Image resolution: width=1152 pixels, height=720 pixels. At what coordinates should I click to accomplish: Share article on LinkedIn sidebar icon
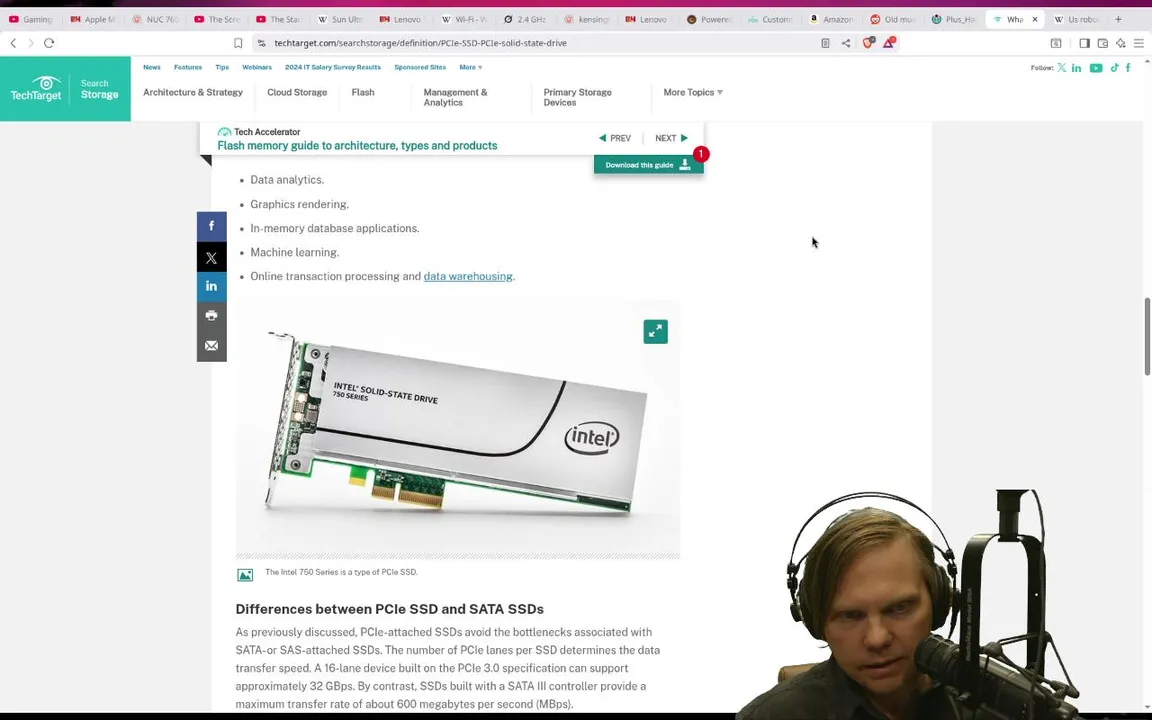click(212, 287)
